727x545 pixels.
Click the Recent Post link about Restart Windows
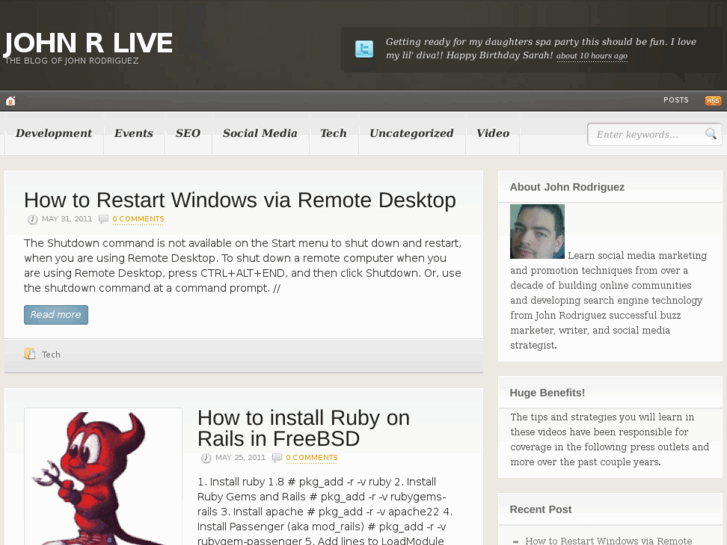pyautogui.click(x=608, y=541)
